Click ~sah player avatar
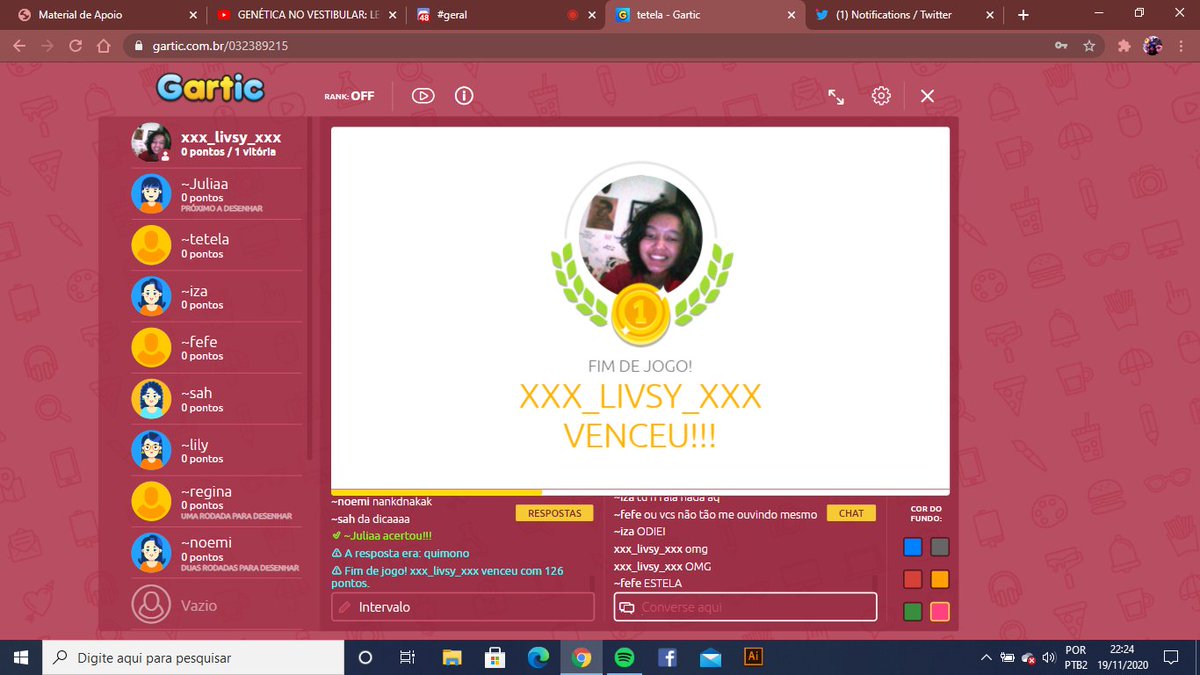Image resolution: width=1200 pixels, height=675 pixels. [x=152, y=399]
